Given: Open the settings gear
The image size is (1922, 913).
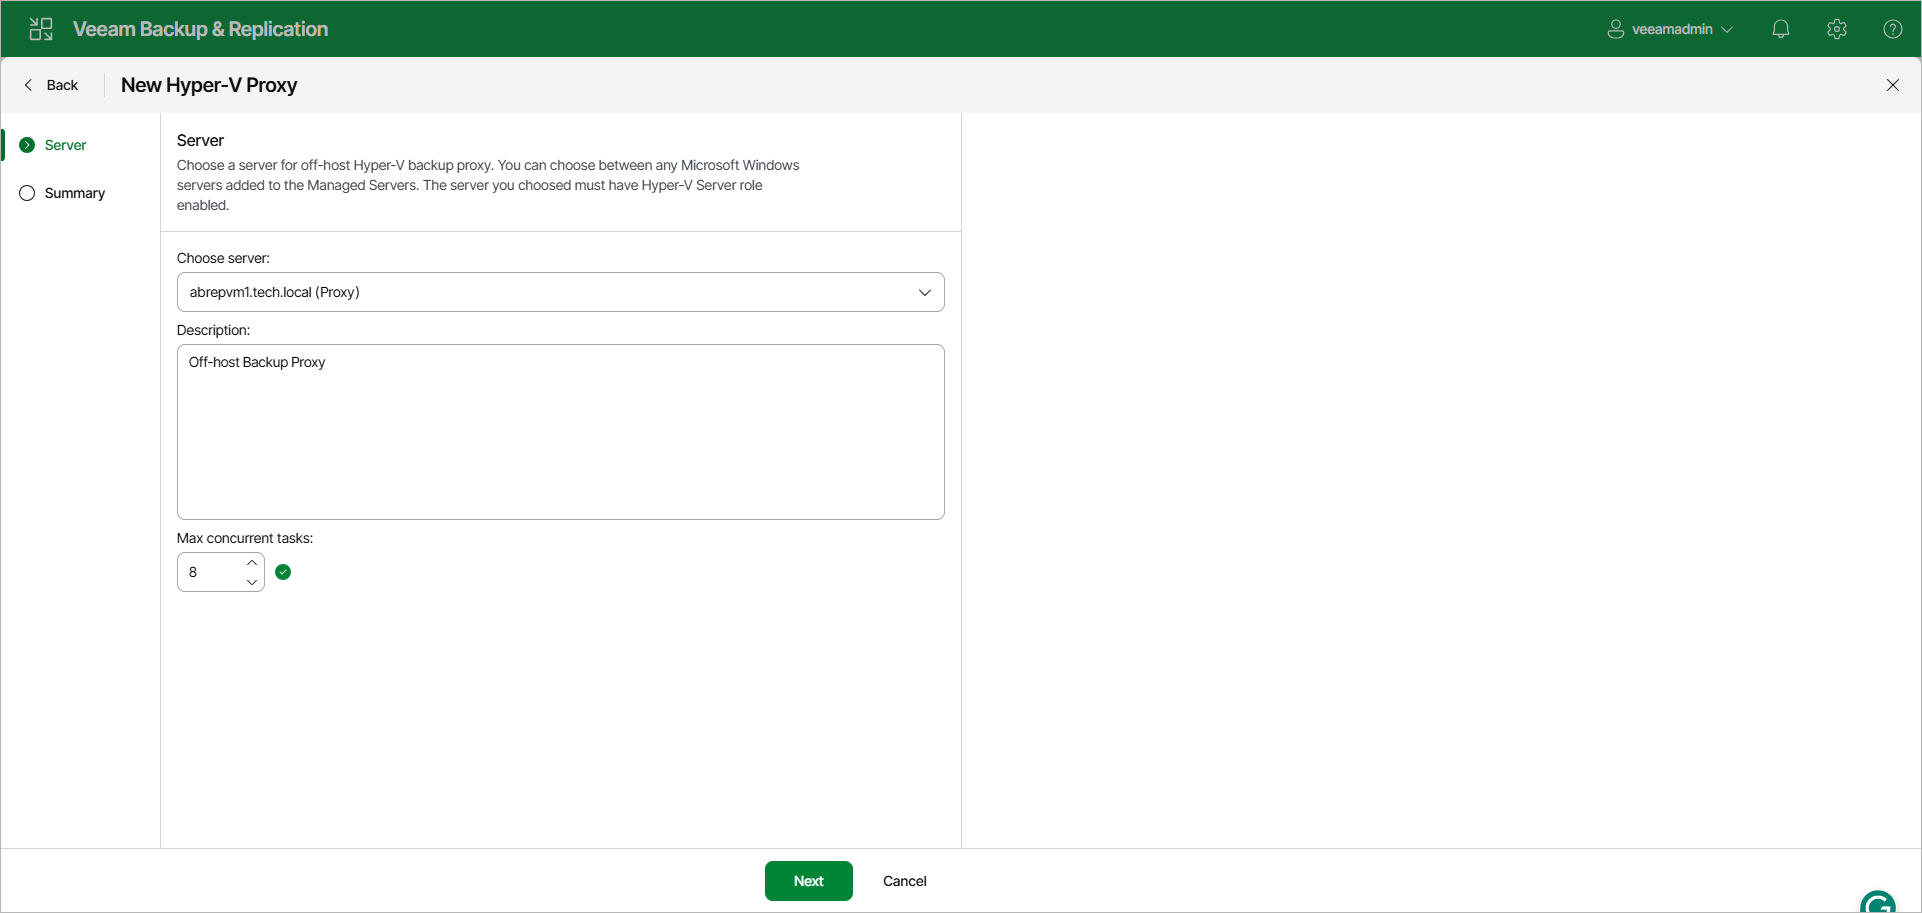Looking at the screenshot, I should click(1837, 29).
